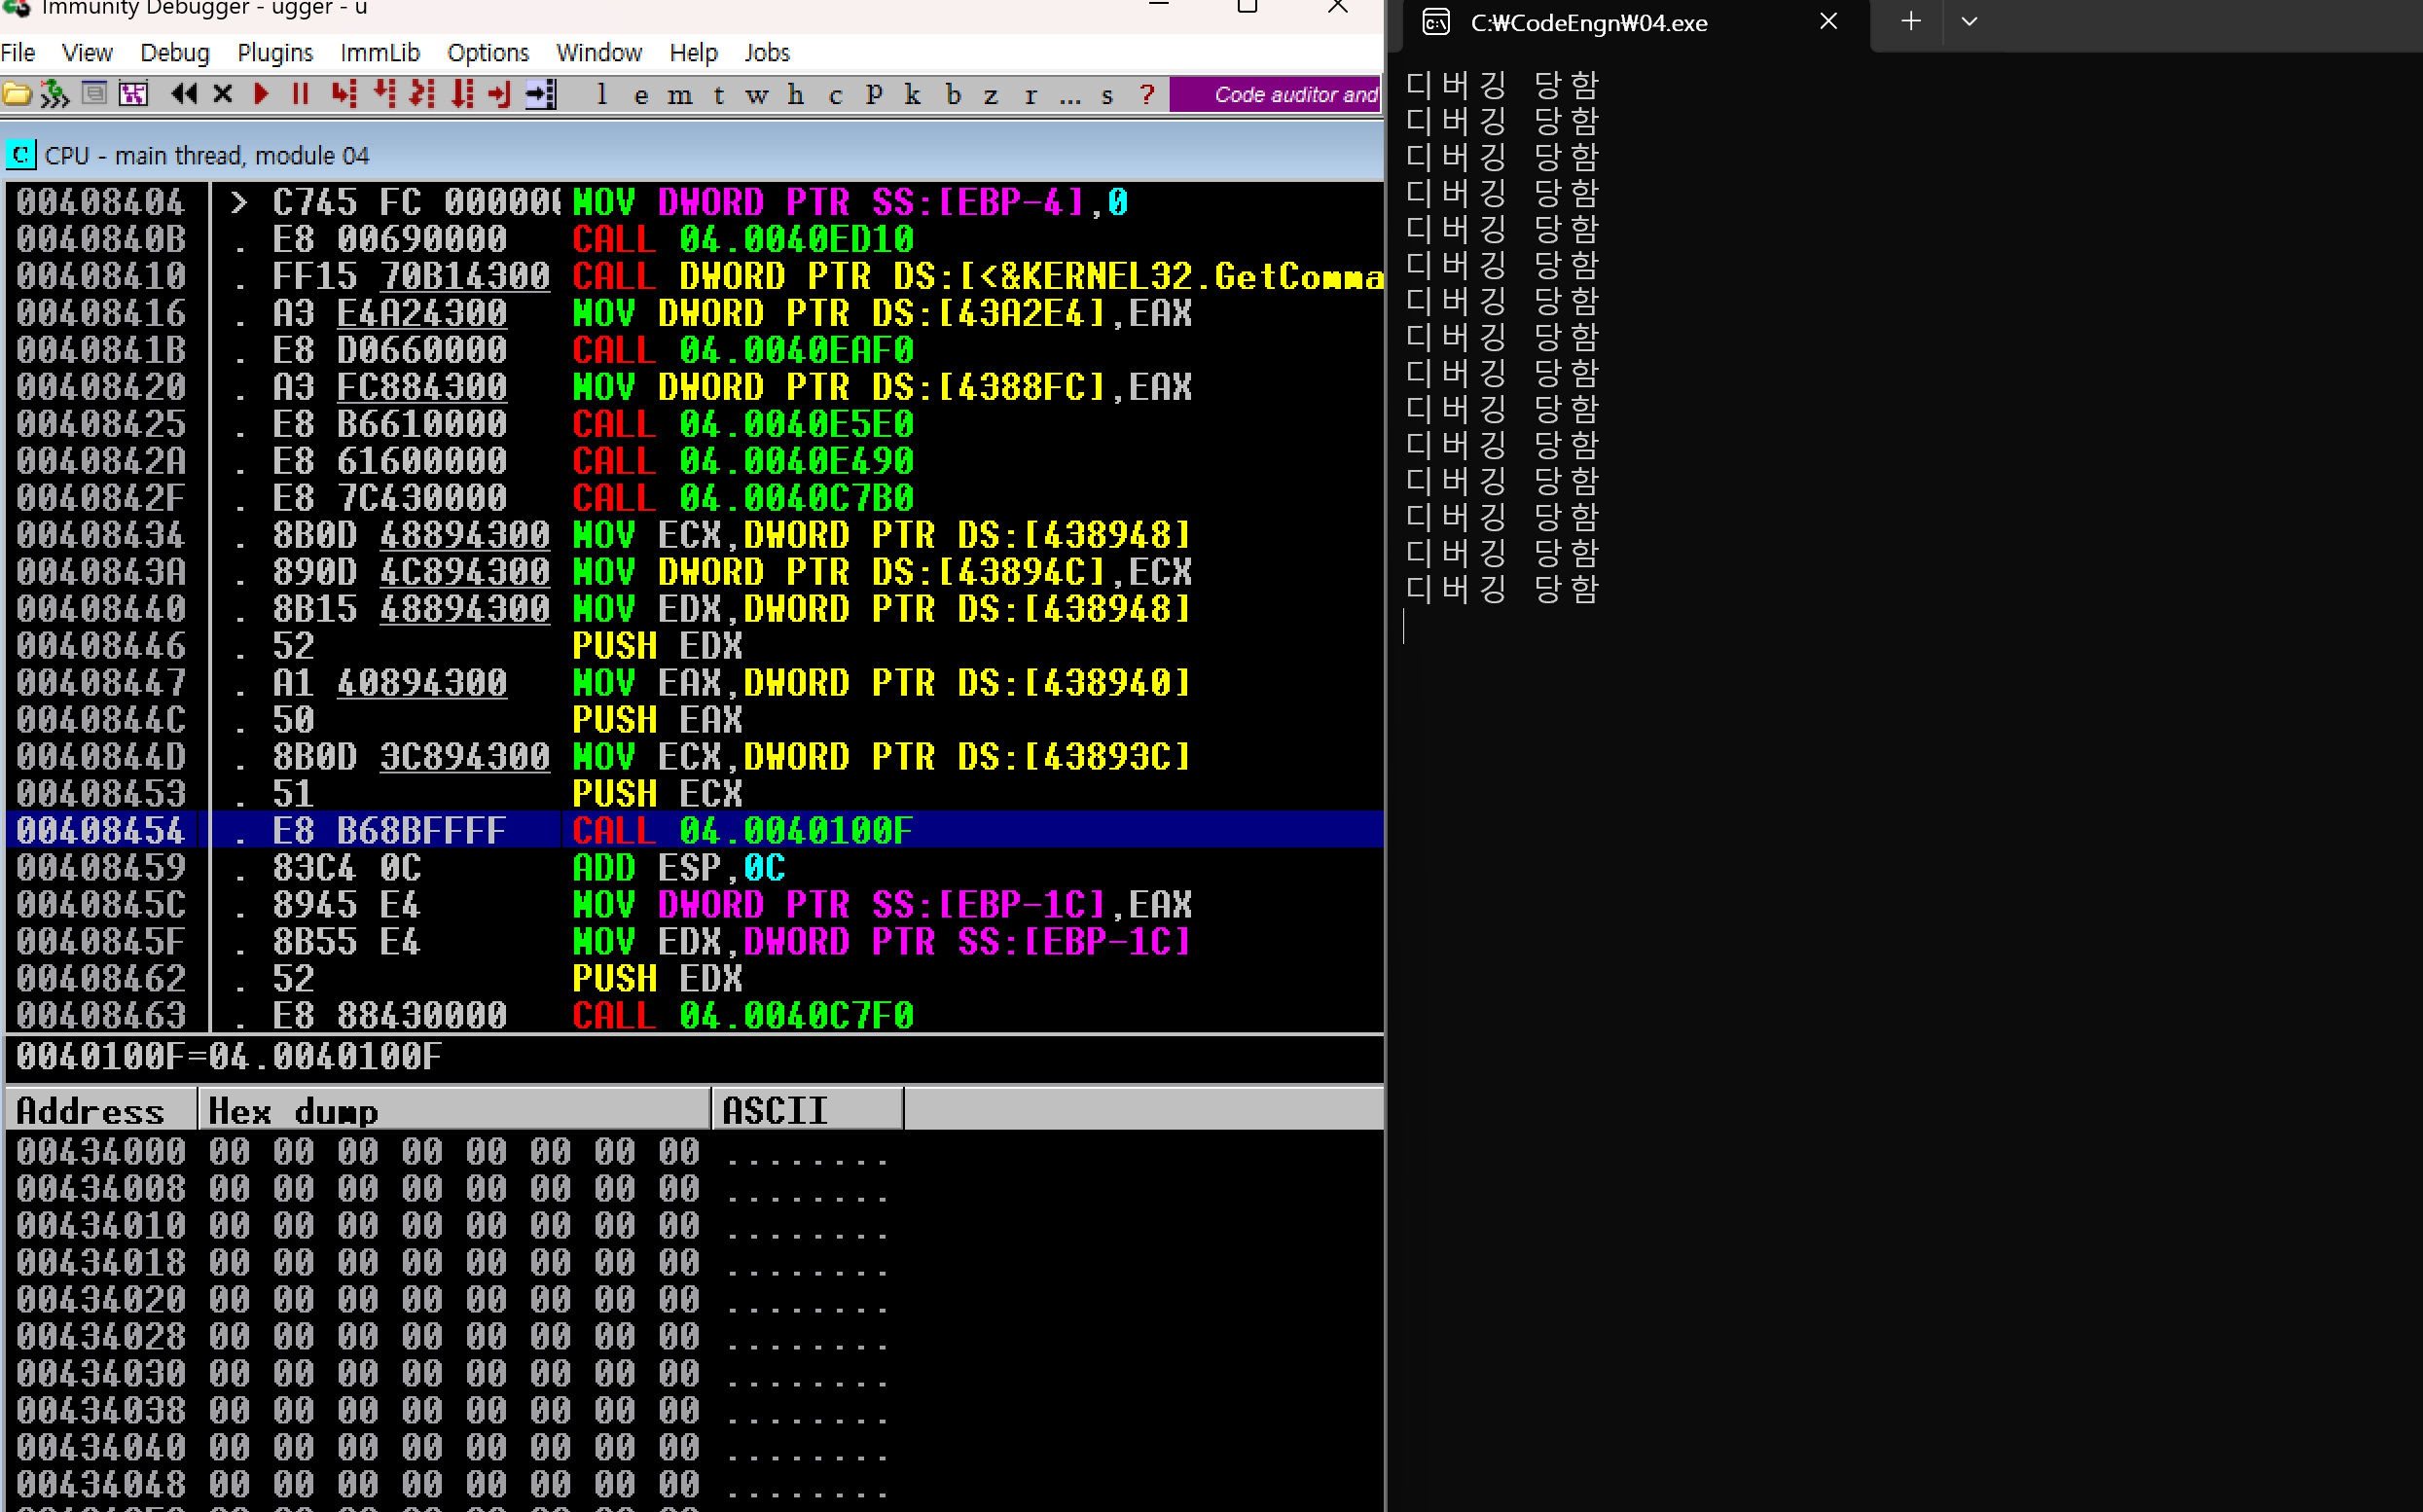Click the Pause execution icon
Image resolution: width=2423 pixels, height=1512 pixels.
pos(299,94)
